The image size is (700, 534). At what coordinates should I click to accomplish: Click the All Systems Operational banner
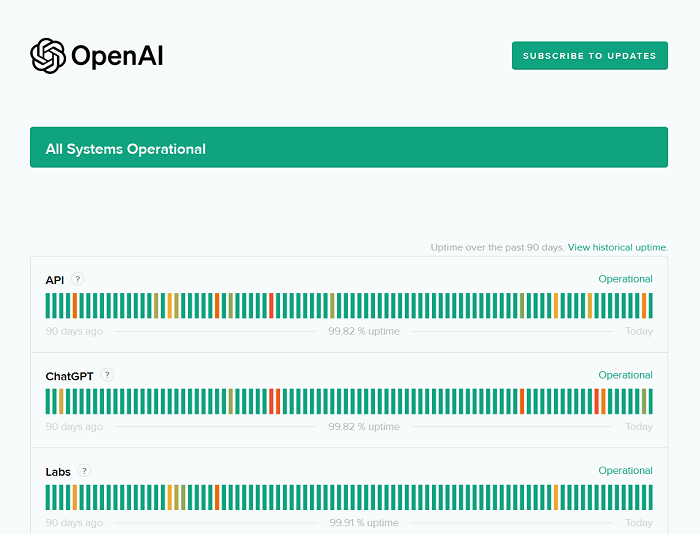[x=349, y=147]
